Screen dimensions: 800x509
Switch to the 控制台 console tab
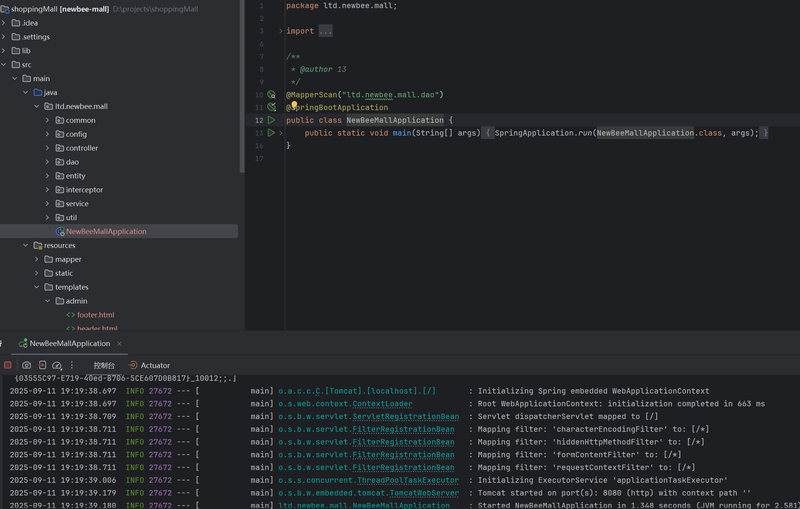pyautogui.click(x=104, y=365)
